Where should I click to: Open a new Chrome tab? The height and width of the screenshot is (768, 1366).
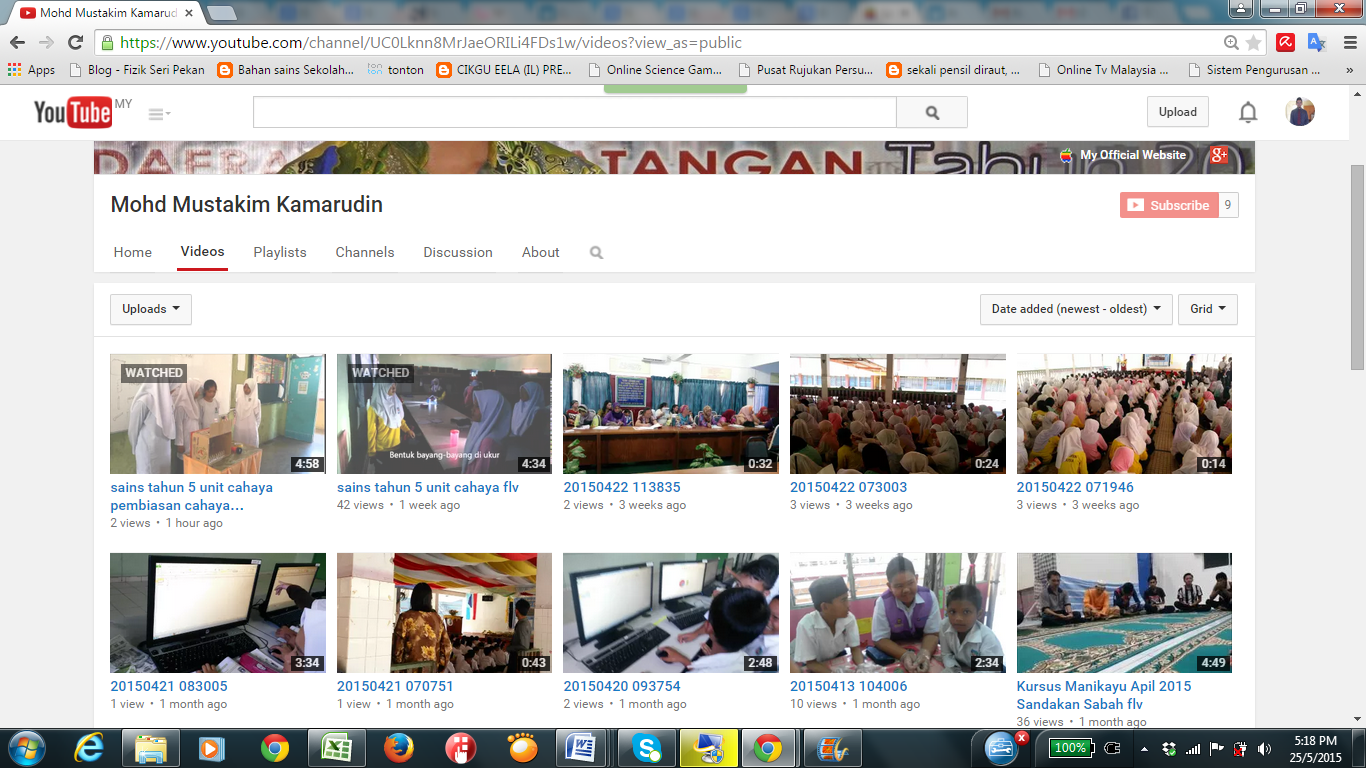pos(221,13)
